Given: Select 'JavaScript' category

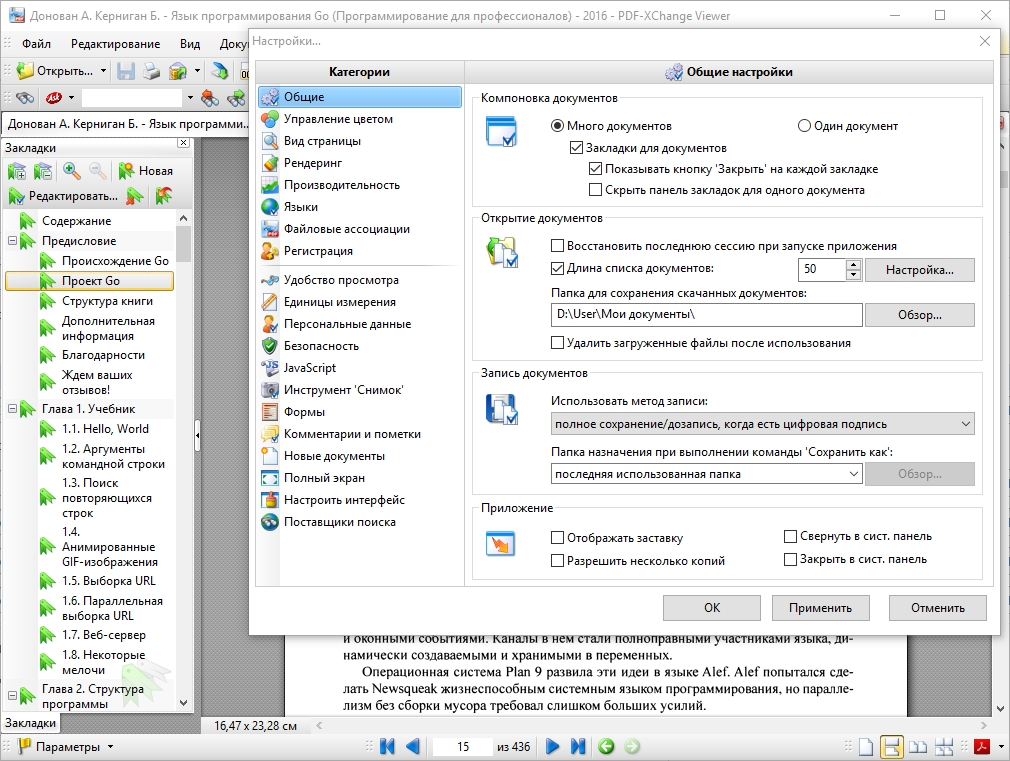Looking at the screenshot, I should point(360,368).
